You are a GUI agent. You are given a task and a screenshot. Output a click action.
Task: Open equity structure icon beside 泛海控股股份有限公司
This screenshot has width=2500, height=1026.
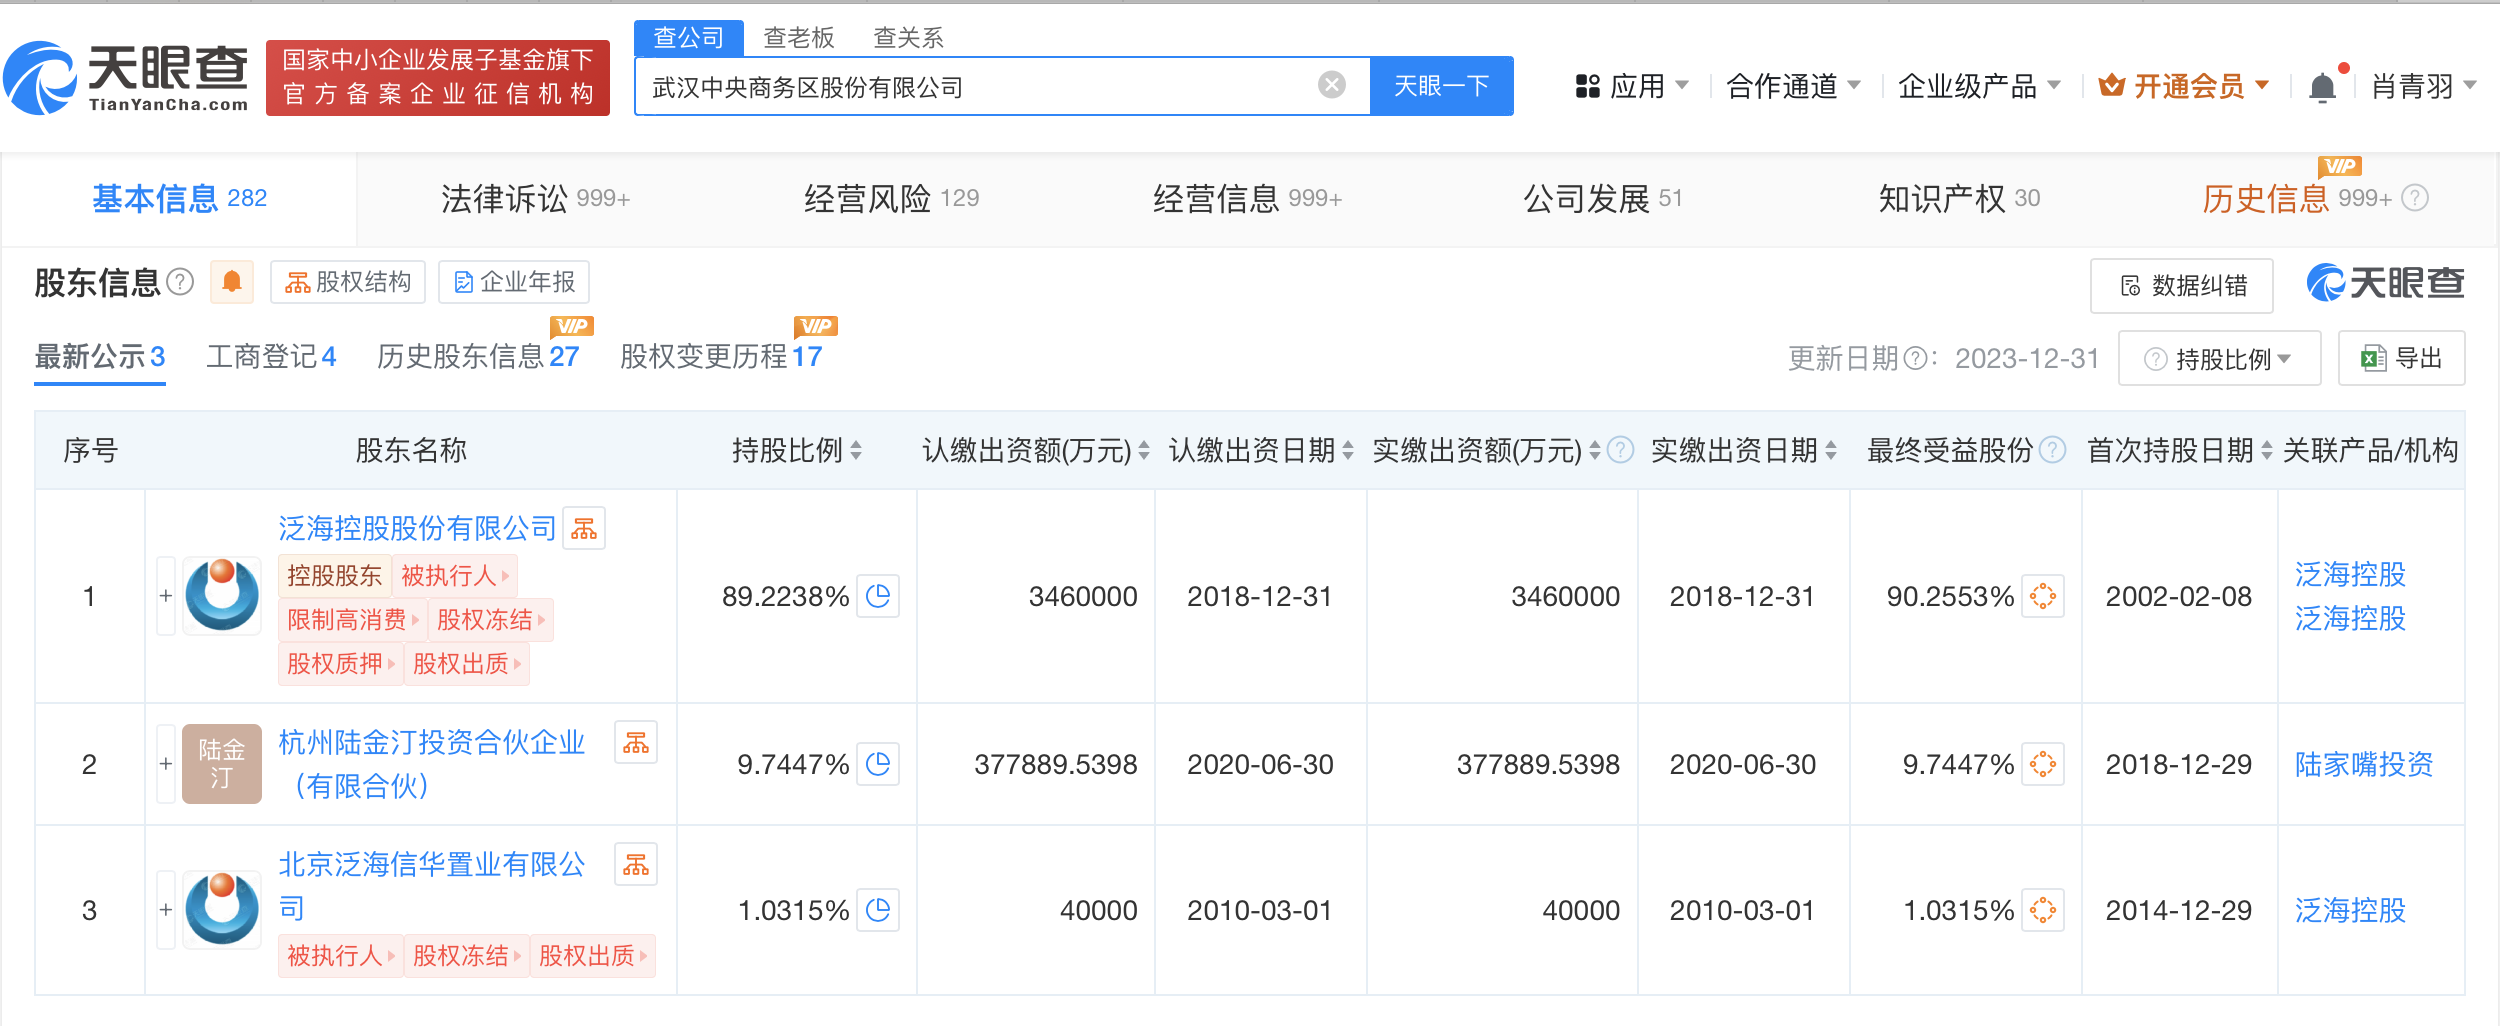[584, 529]
